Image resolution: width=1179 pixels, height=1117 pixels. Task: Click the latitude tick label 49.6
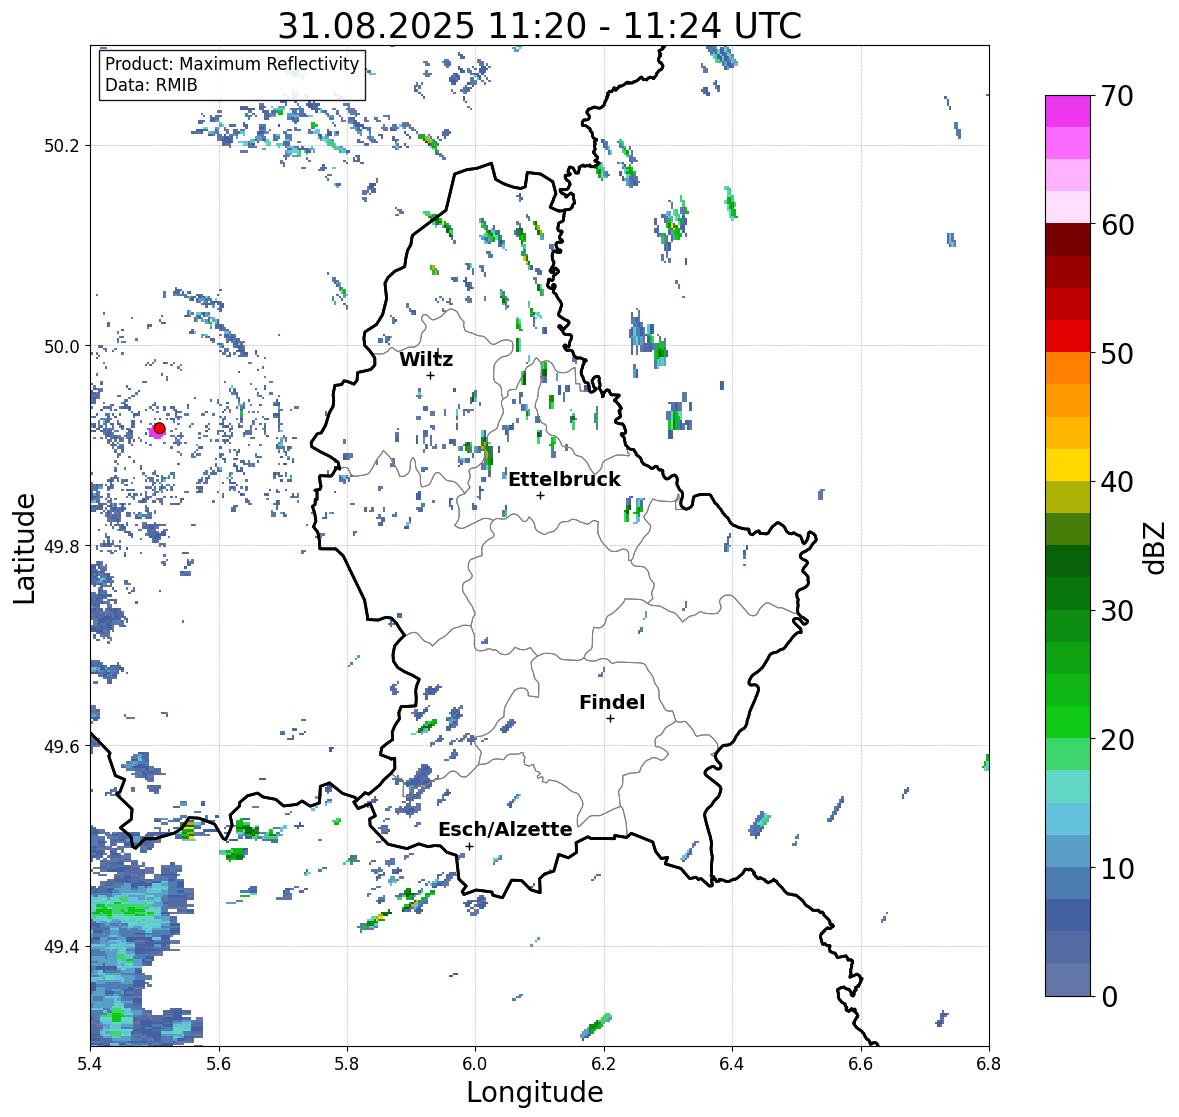tap(62, 746)
